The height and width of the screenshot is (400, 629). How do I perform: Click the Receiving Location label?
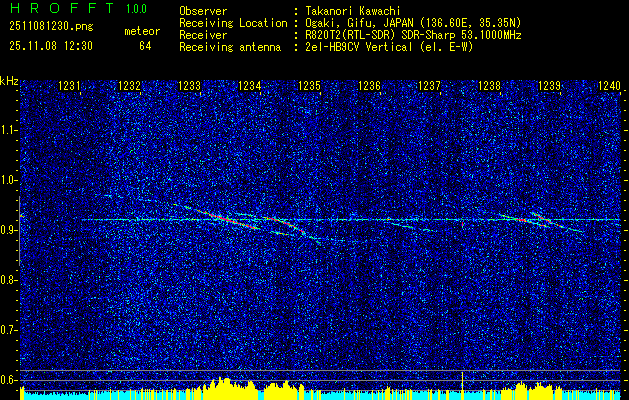click(233, 23)
